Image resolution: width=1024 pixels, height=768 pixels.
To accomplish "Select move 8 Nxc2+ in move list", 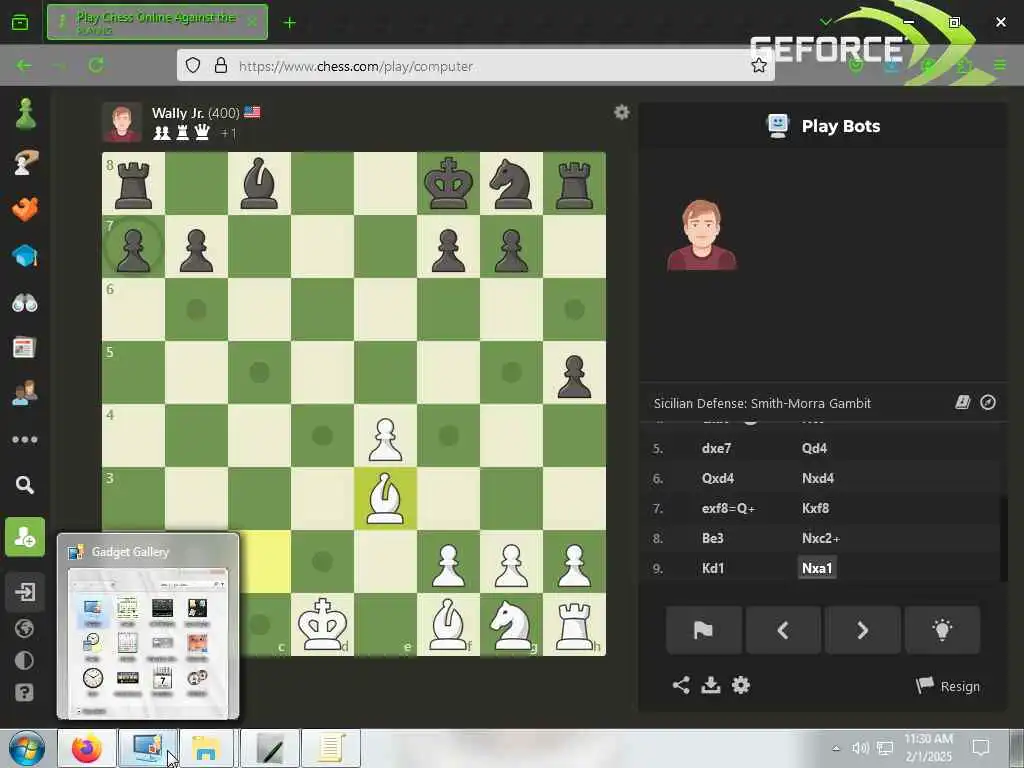I will click(x=820, y=538).
